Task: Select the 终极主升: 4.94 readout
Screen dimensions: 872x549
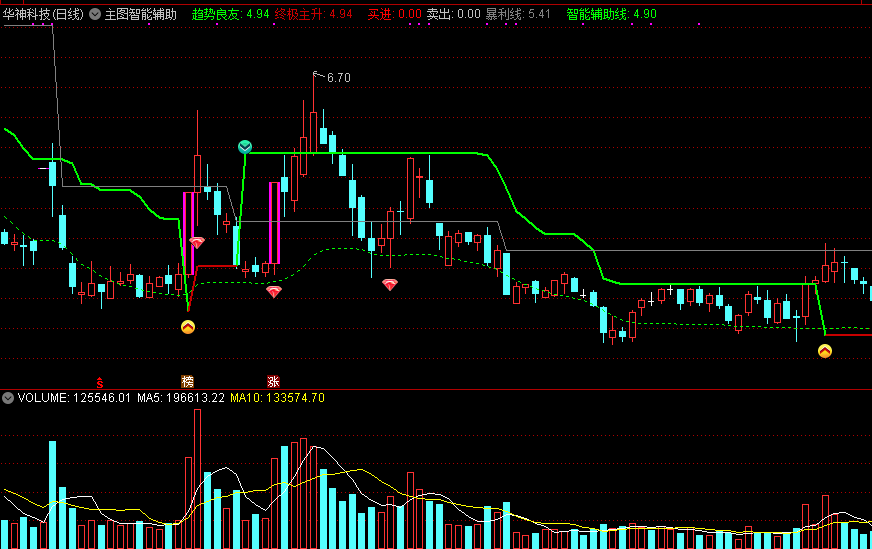Action: click(313, 14)
